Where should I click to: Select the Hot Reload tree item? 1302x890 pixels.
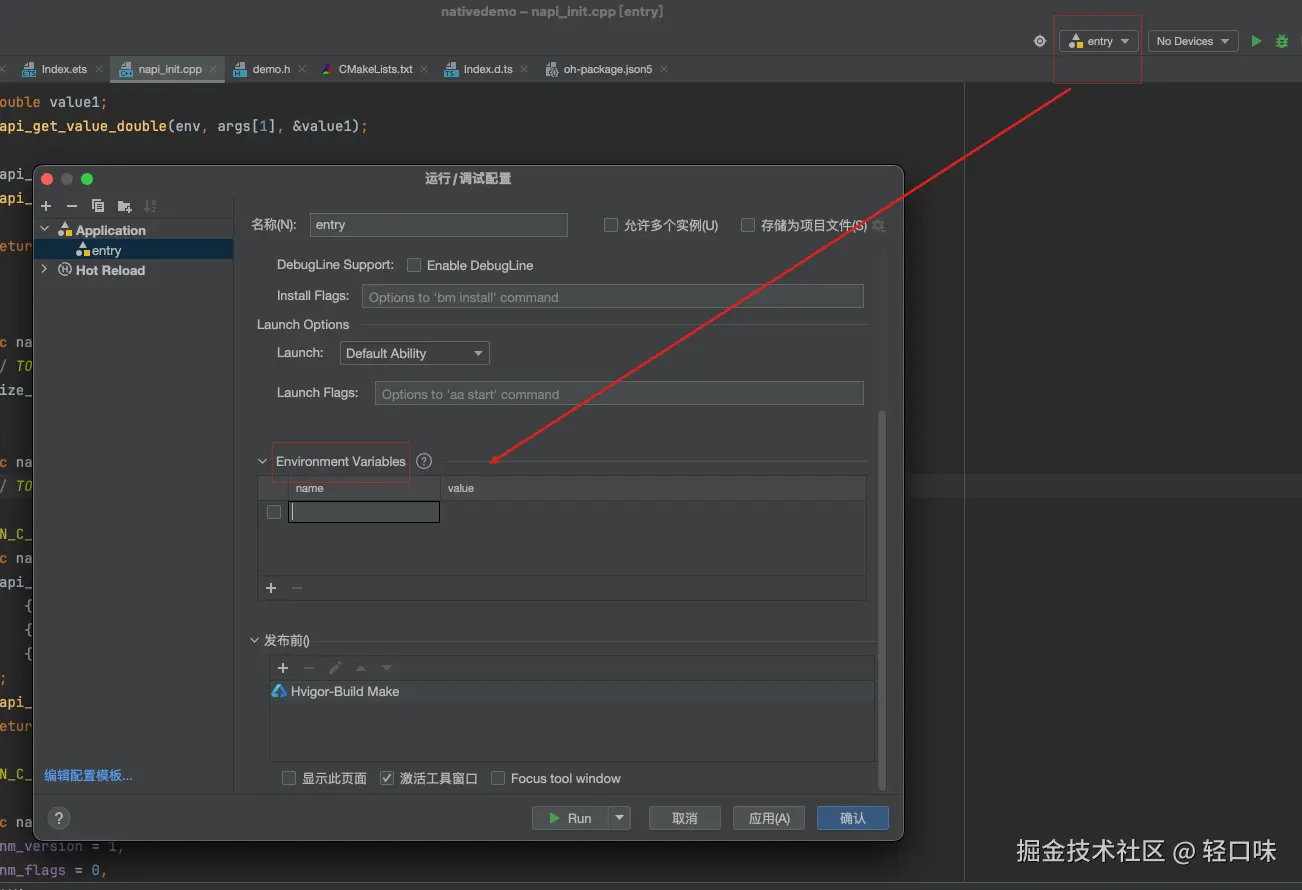tap(110, 270)
